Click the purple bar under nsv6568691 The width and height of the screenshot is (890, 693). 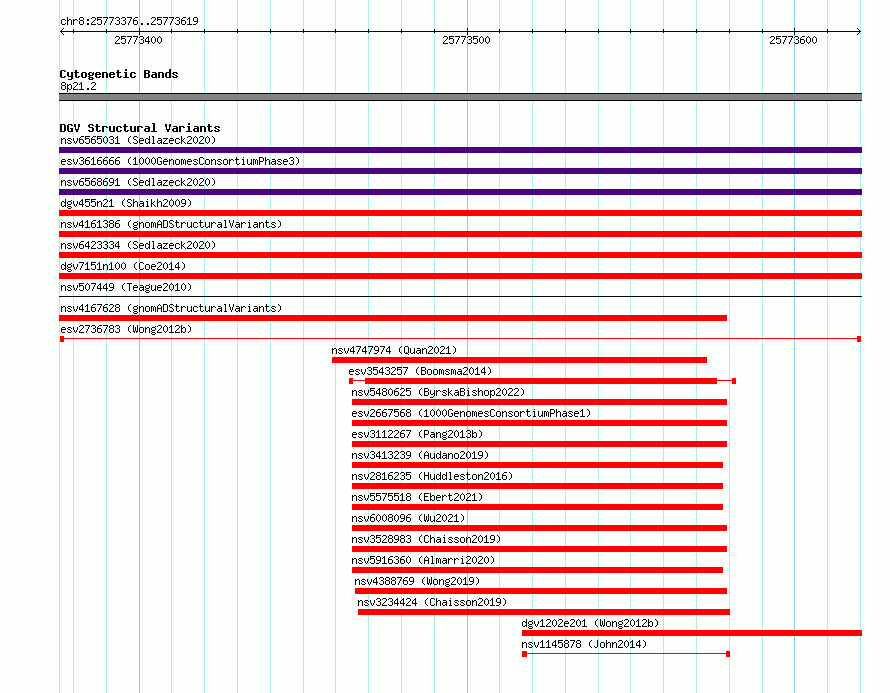pyautogui.click(x=460, y=192)
